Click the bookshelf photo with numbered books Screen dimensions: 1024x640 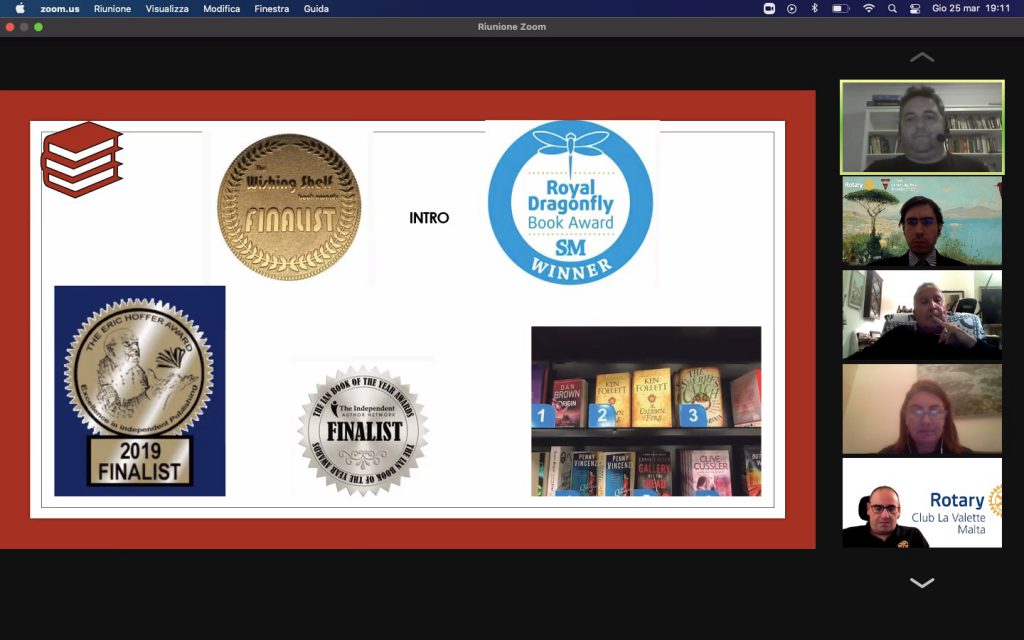(x=646, y=411)
